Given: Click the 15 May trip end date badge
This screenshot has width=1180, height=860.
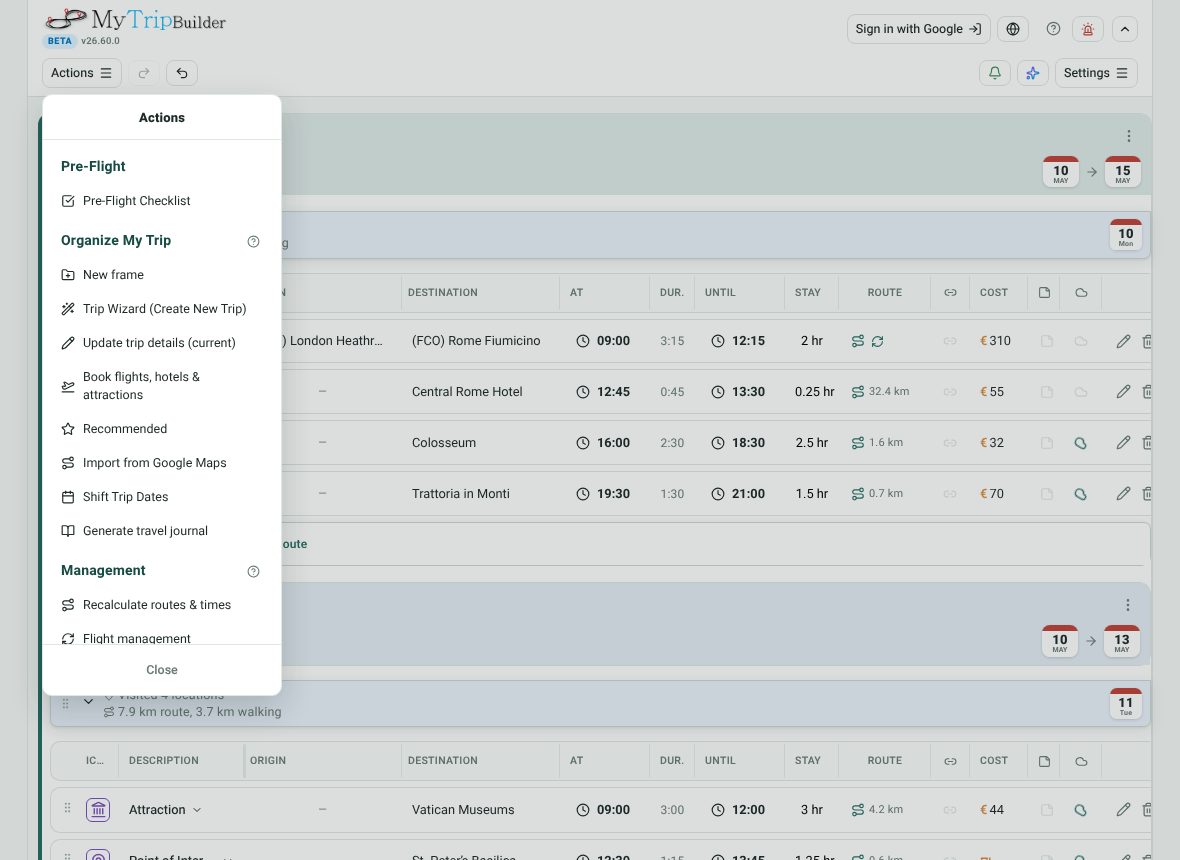Looking at the screenshot, I should 1122,172.
